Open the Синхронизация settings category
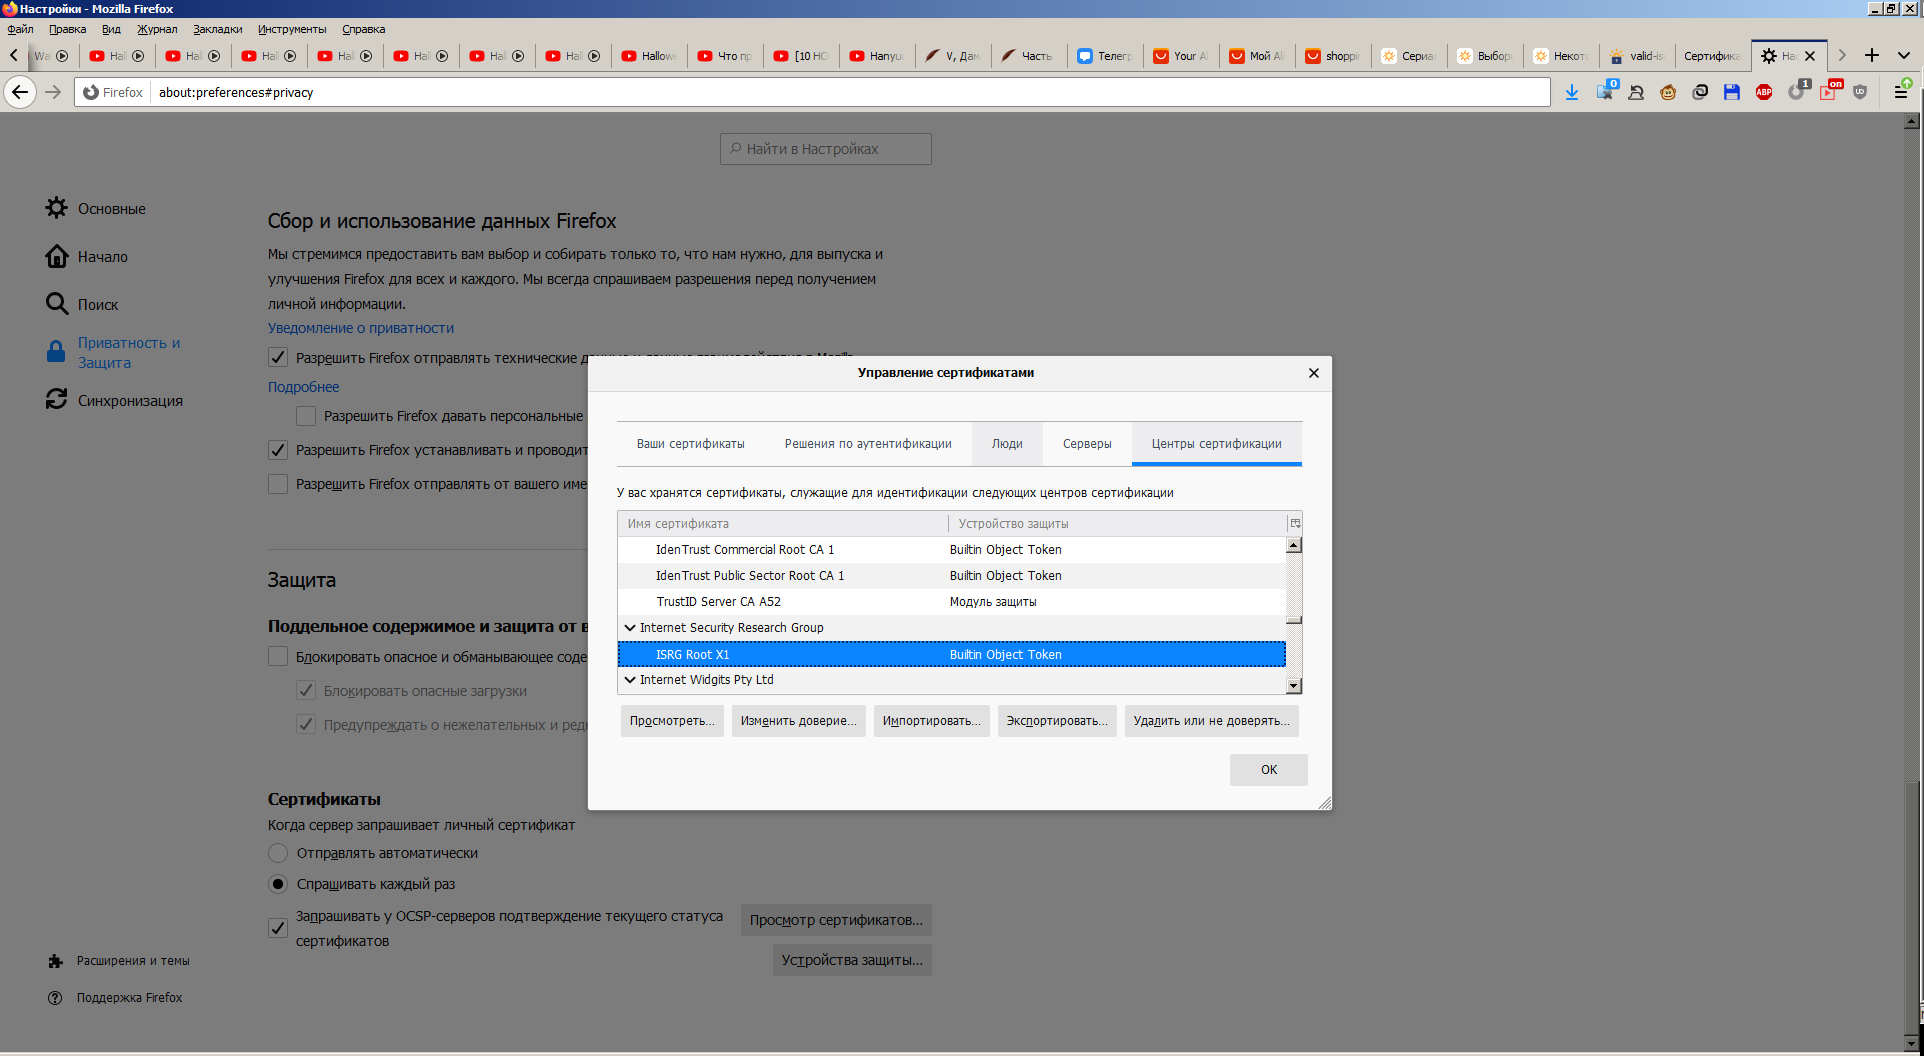This screenshot has width=1924, height=1056. pos(114,400)
